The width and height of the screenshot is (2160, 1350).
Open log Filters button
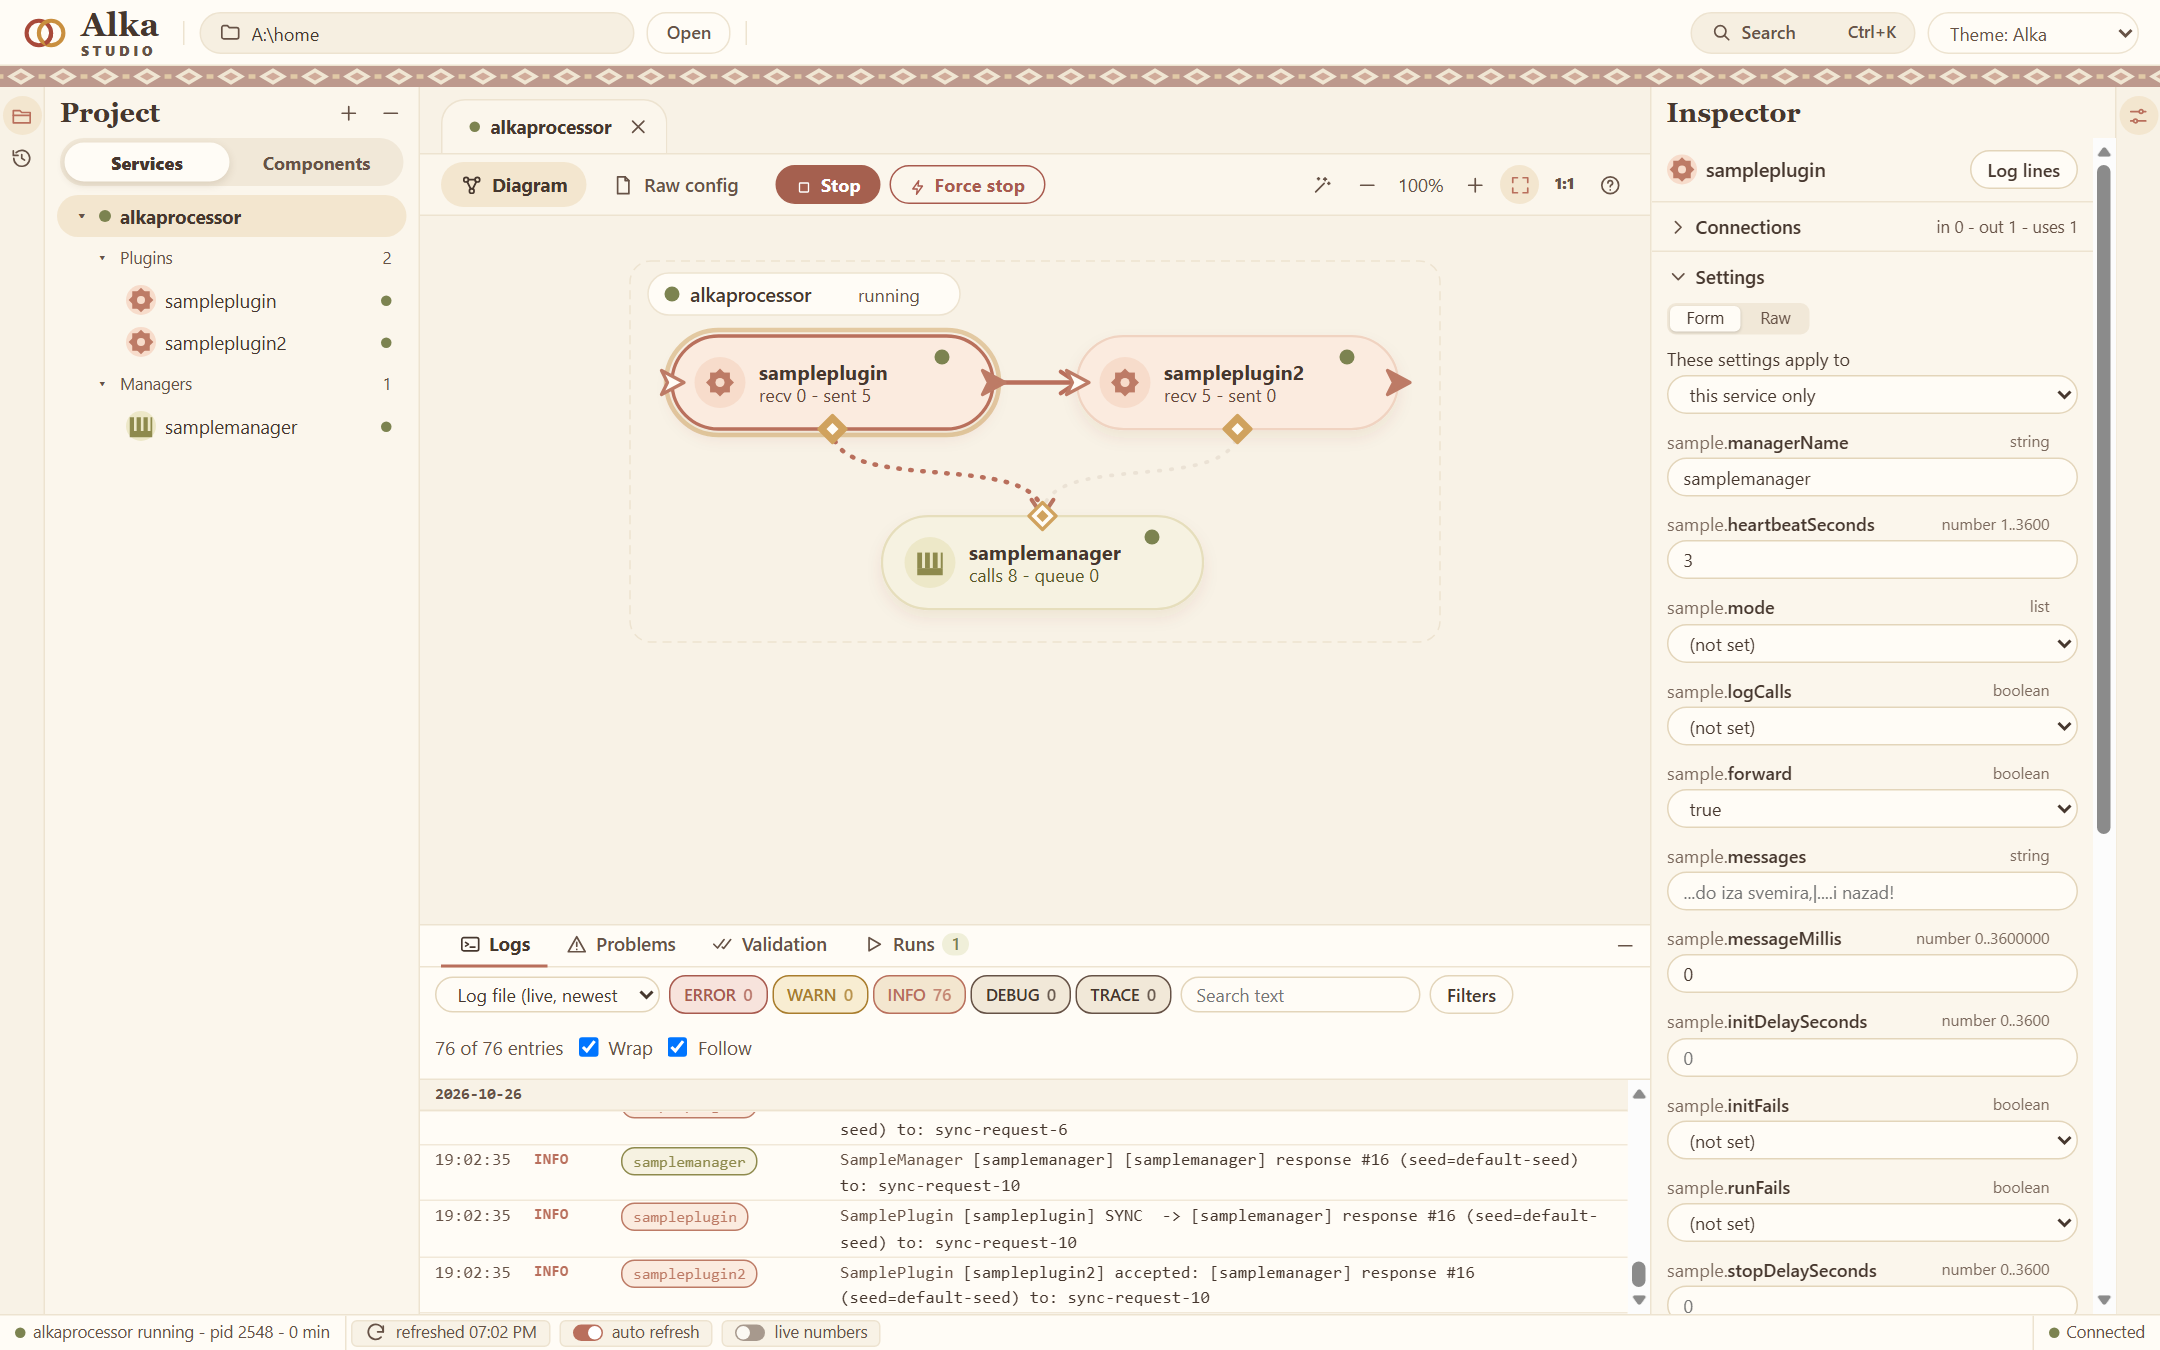click(x=1471, y=995)
